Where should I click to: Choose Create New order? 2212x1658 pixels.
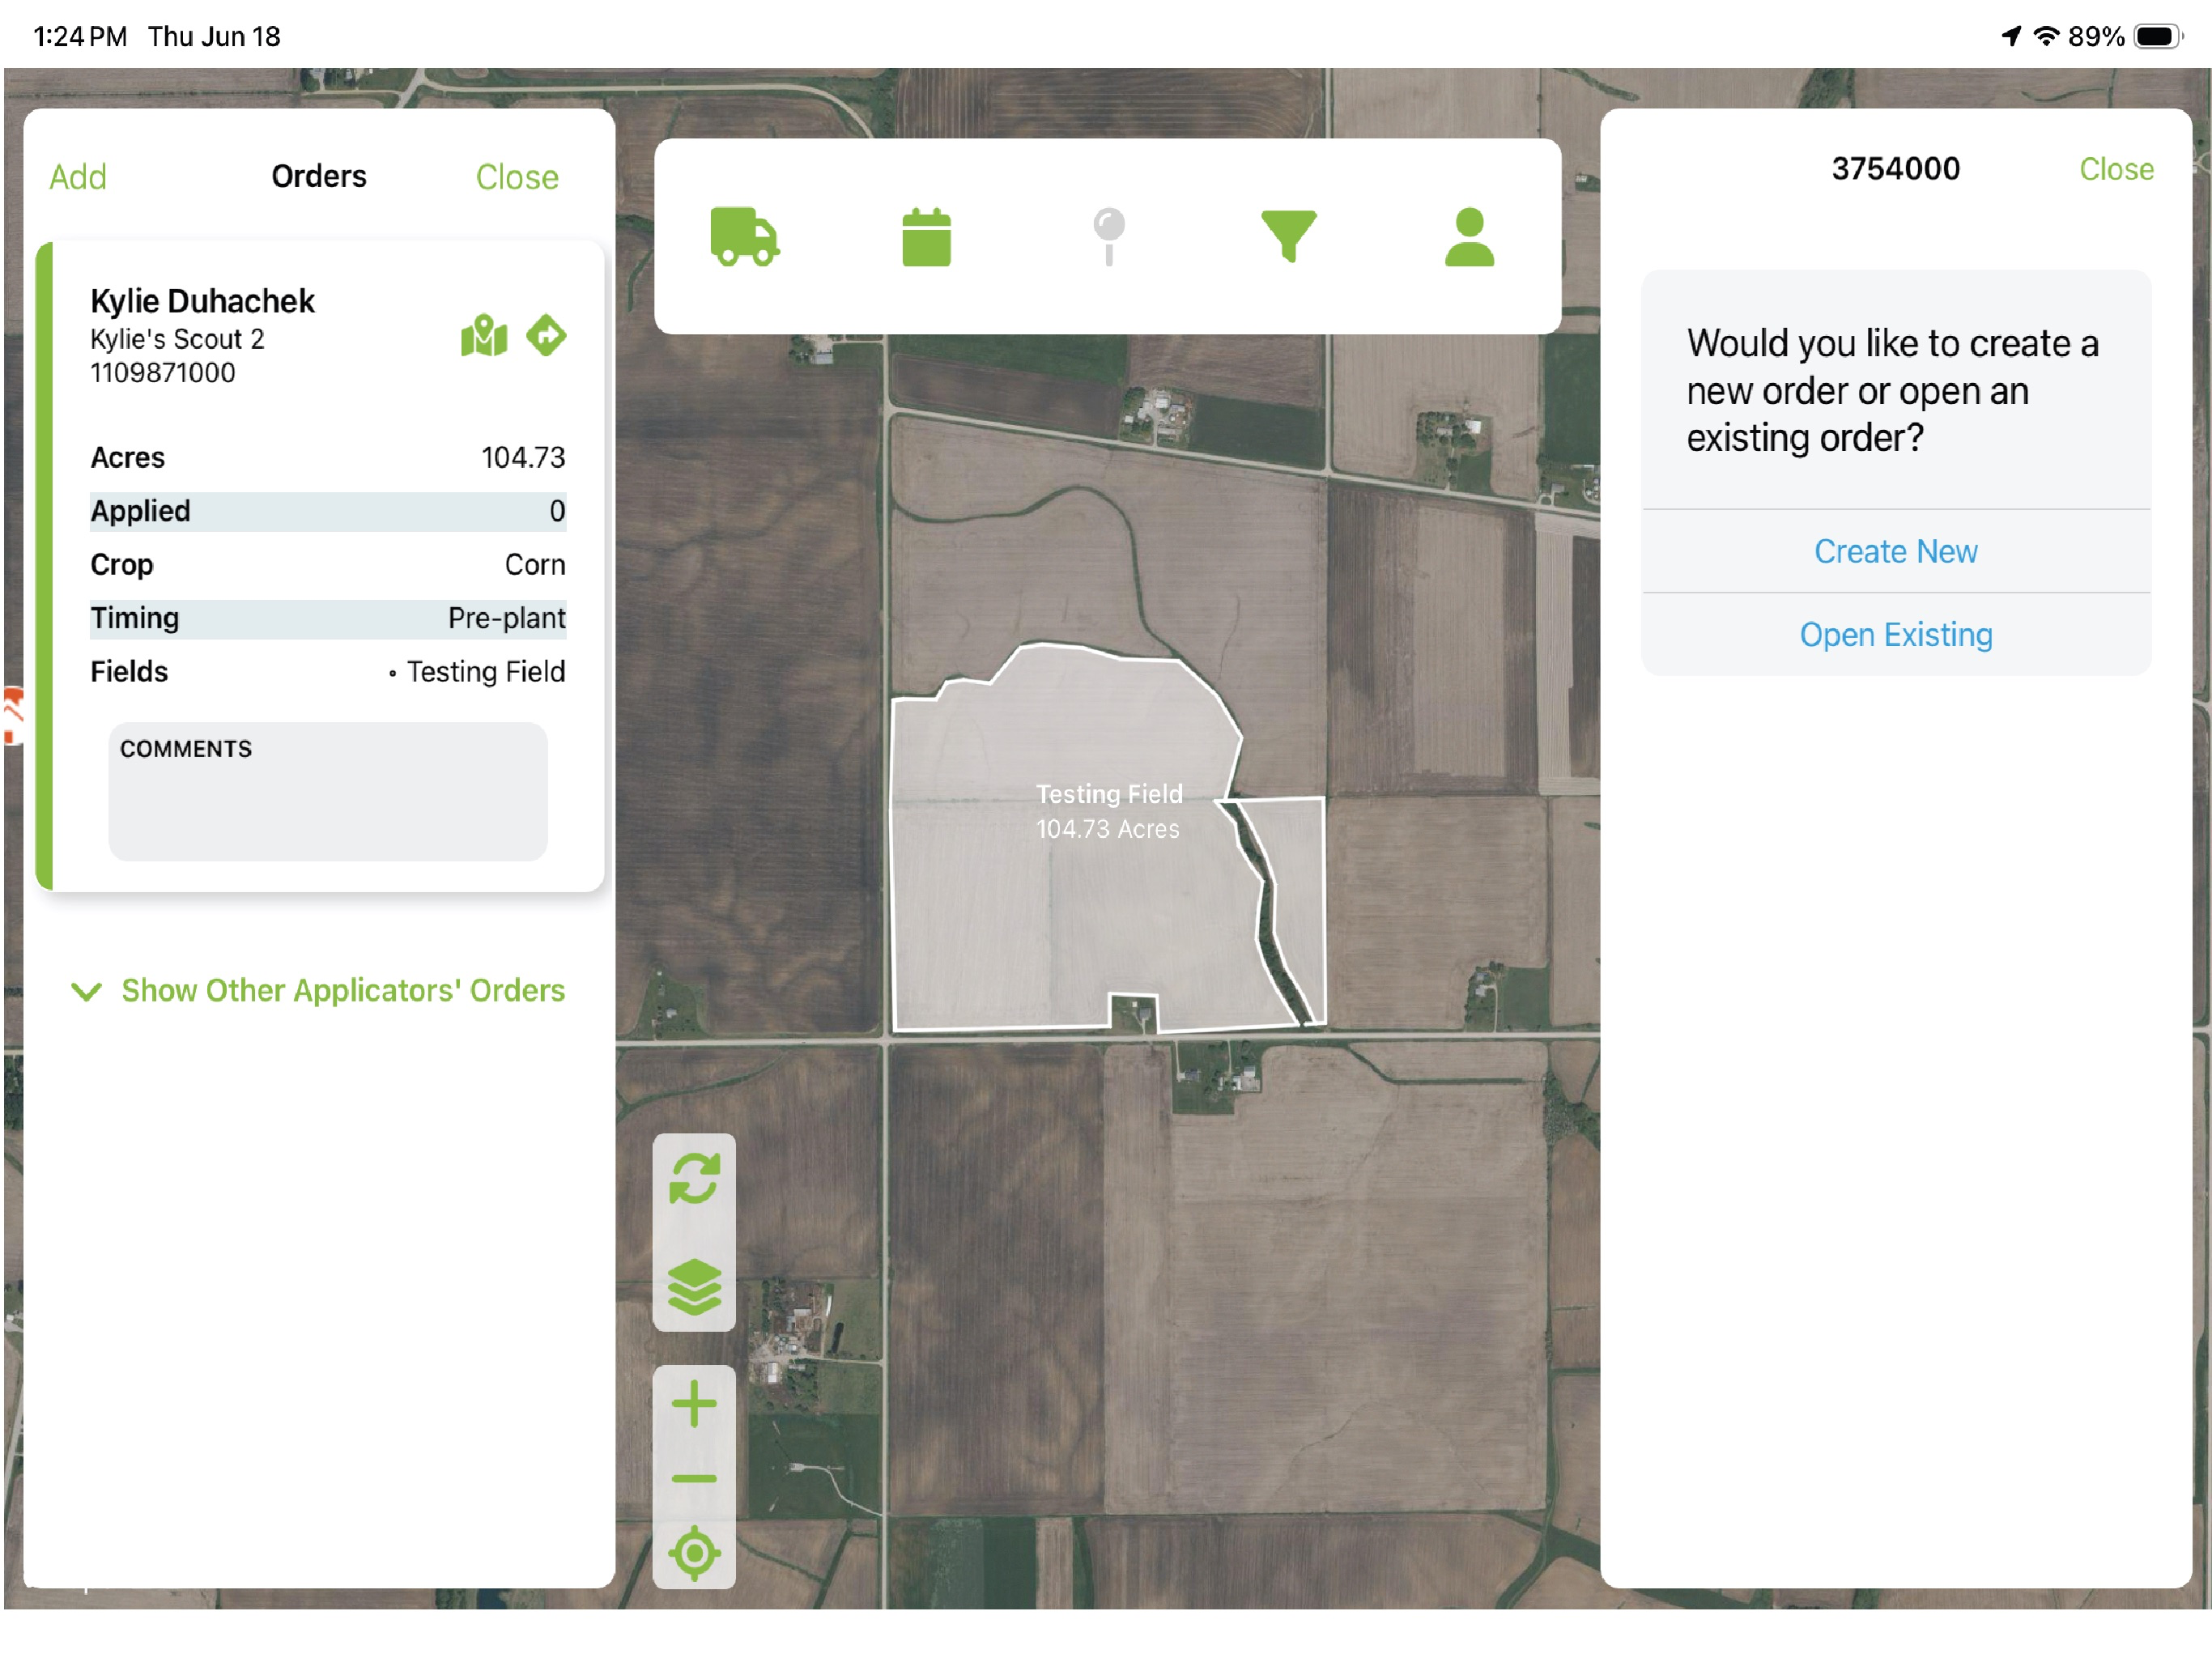(1895, 551)
